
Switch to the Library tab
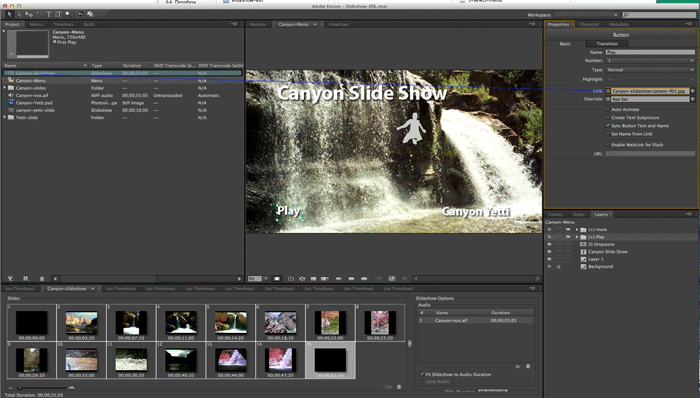click(555, 215)
